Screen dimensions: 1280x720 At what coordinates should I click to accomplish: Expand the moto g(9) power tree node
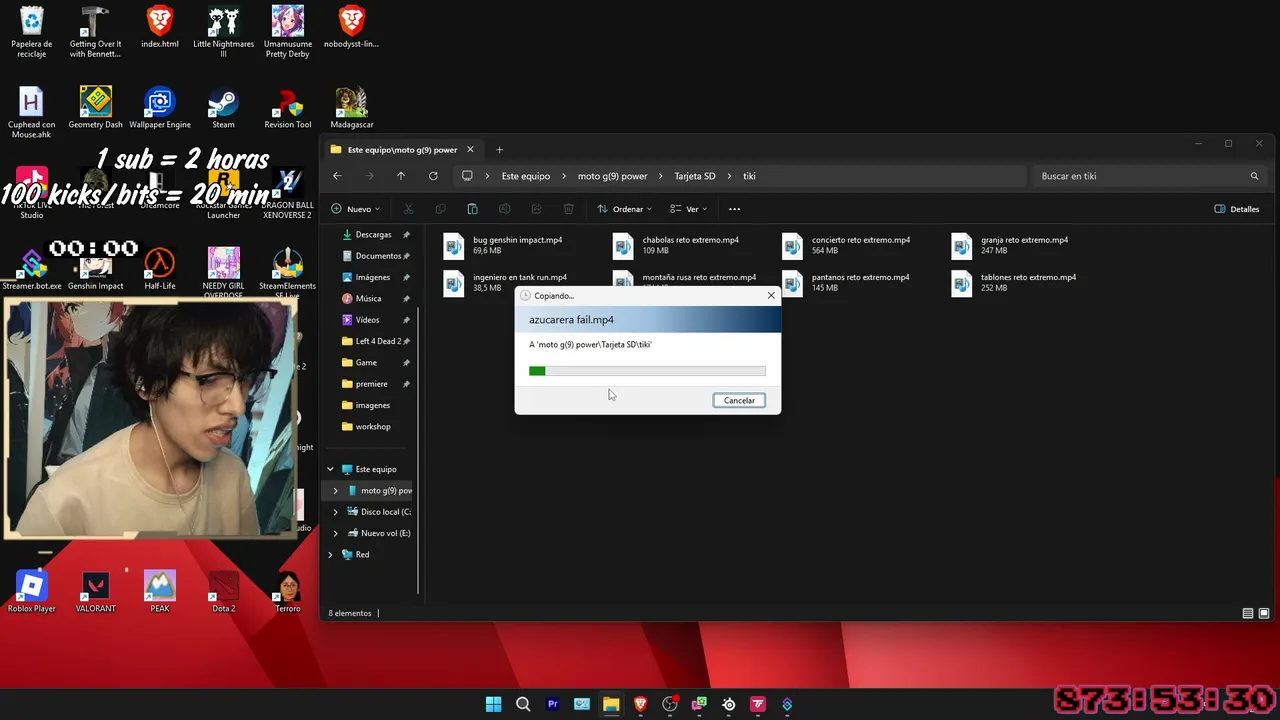pos(336,491)
